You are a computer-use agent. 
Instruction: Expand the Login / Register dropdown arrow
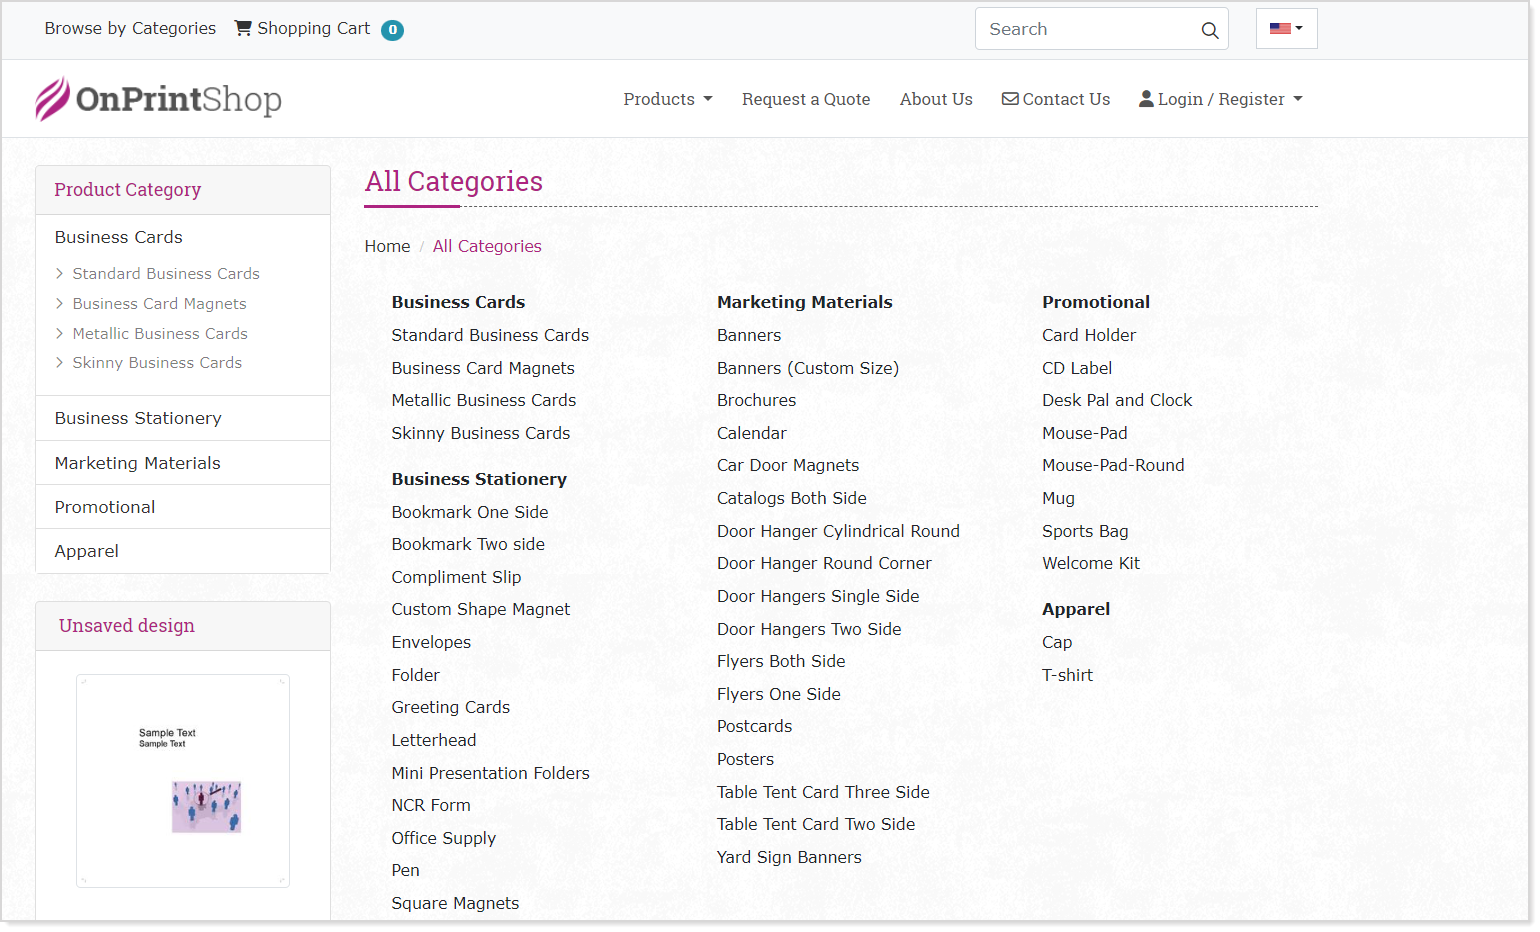click(x=1298, y=99)
